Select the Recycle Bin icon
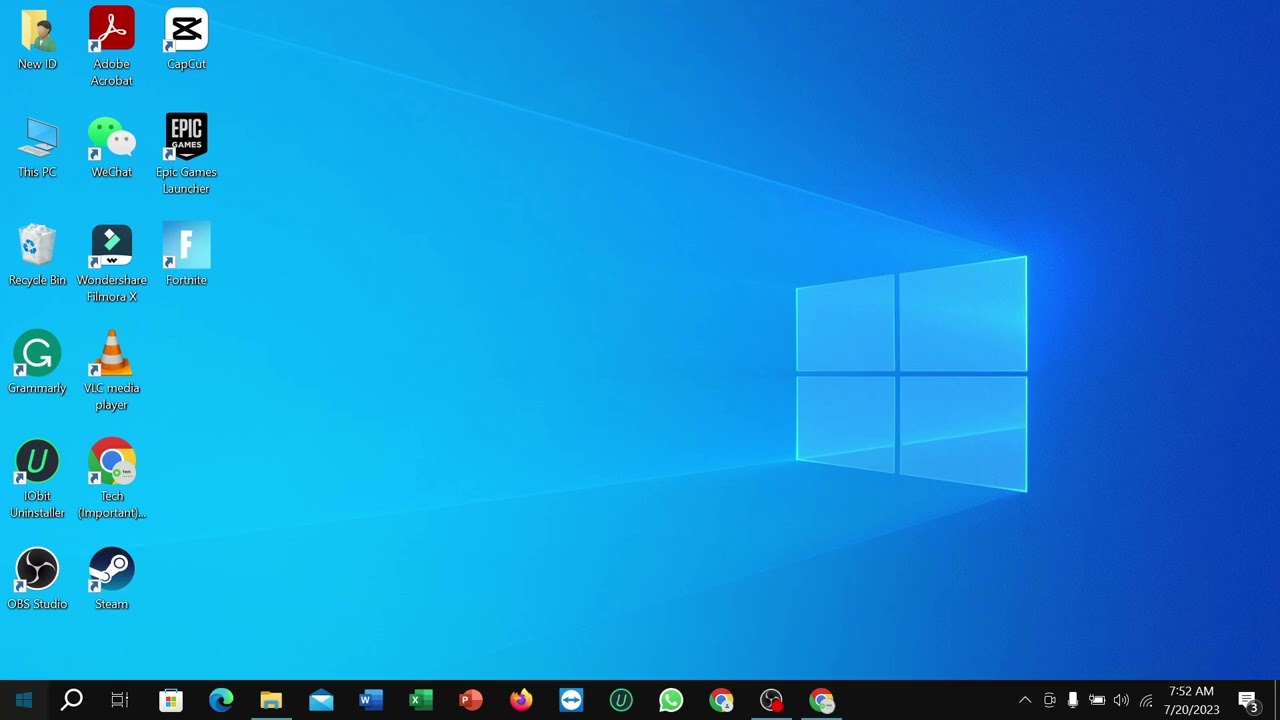This screenshot has width=1280, height=720. click(37, 256)
